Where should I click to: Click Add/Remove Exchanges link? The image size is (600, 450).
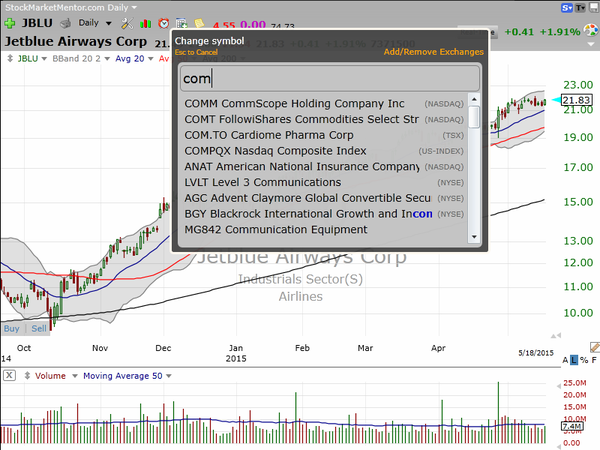(434, 52)
